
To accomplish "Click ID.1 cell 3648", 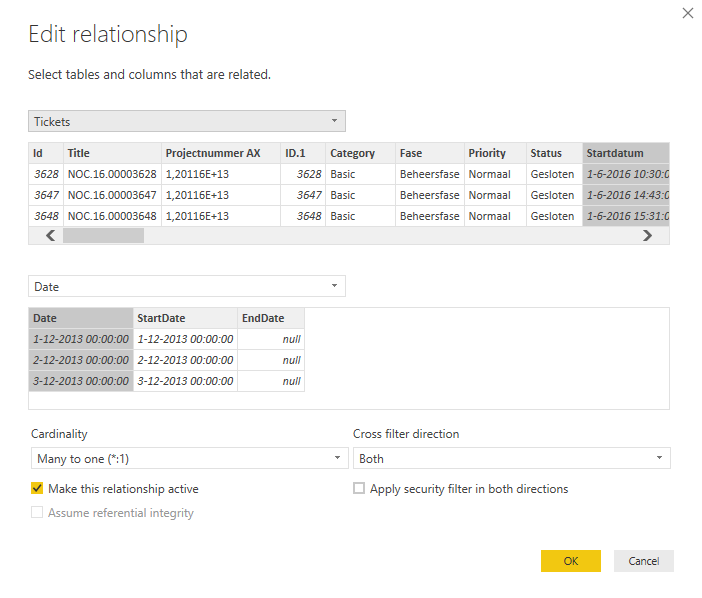I will (x=303, y=216).
